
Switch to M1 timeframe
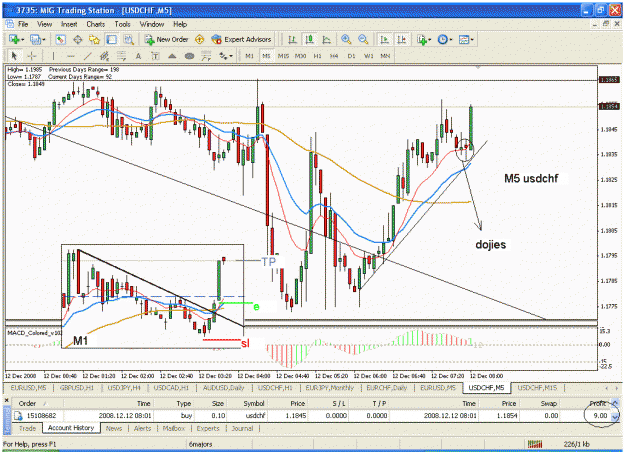pyautogui.click(x=250, y=56)
